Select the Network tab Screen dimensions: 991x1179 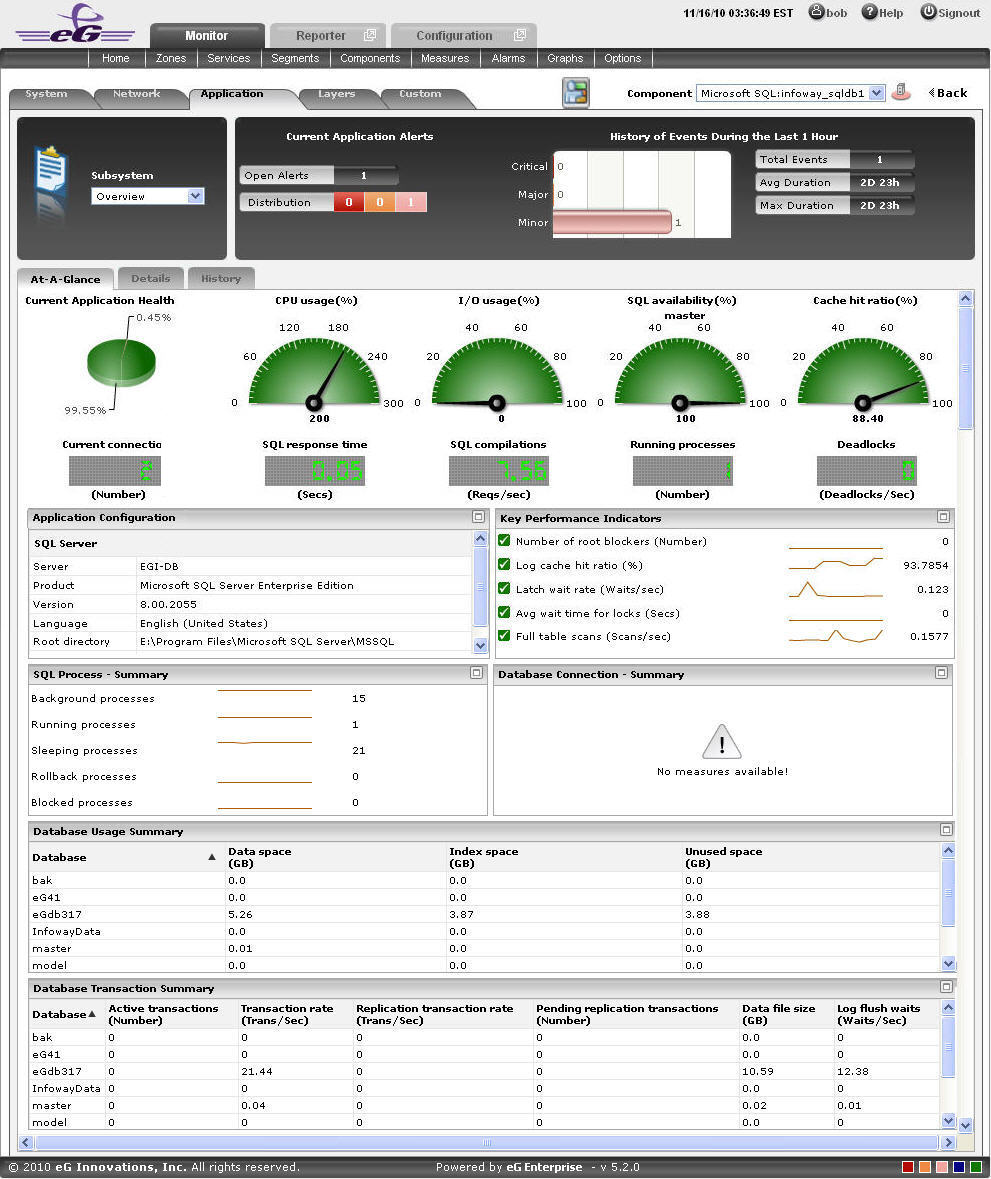(136, 94)
